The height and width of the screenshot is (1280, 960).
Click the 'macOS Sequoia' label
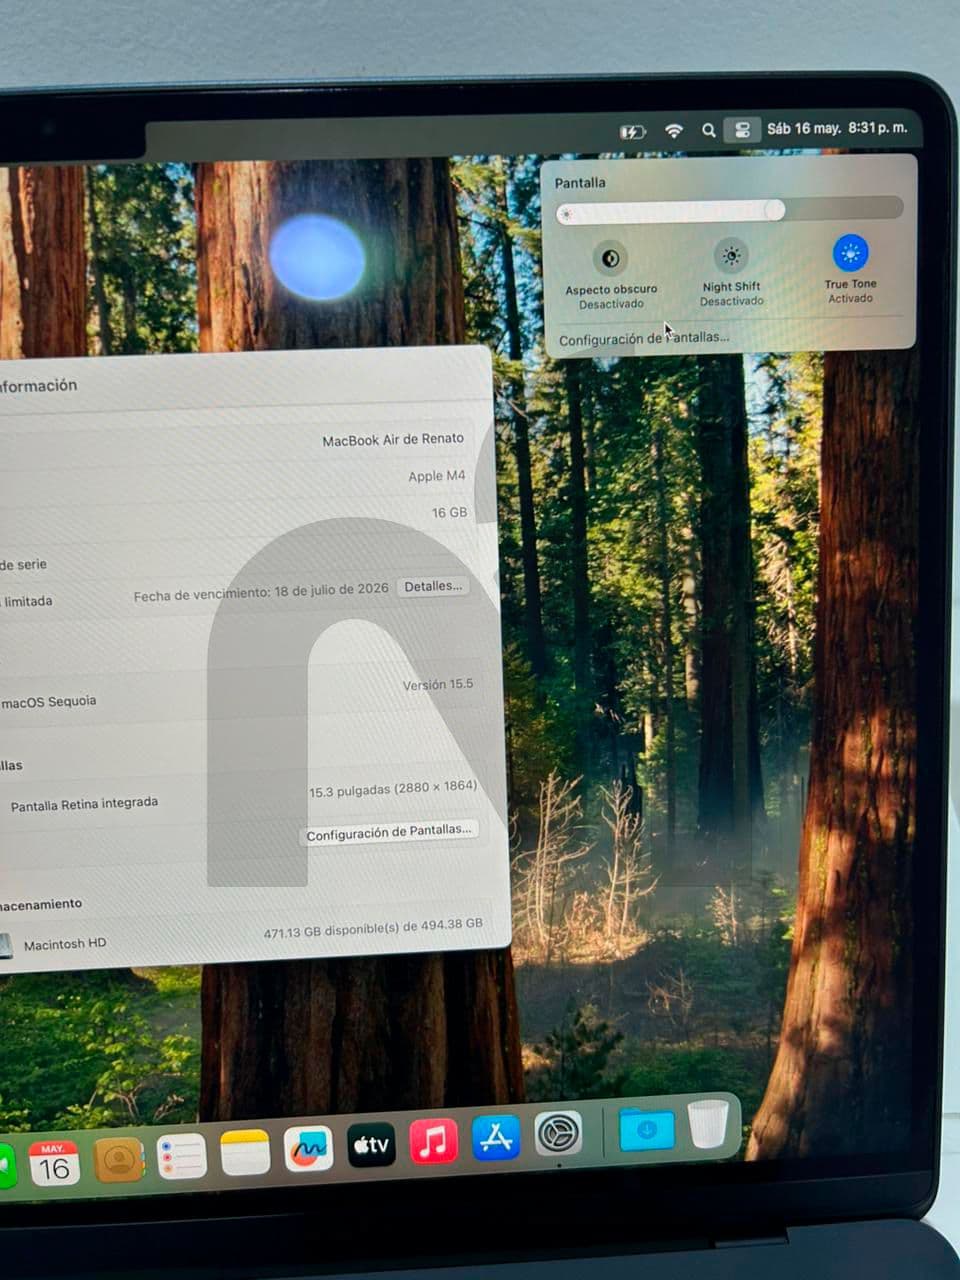[x=49, y=702]
